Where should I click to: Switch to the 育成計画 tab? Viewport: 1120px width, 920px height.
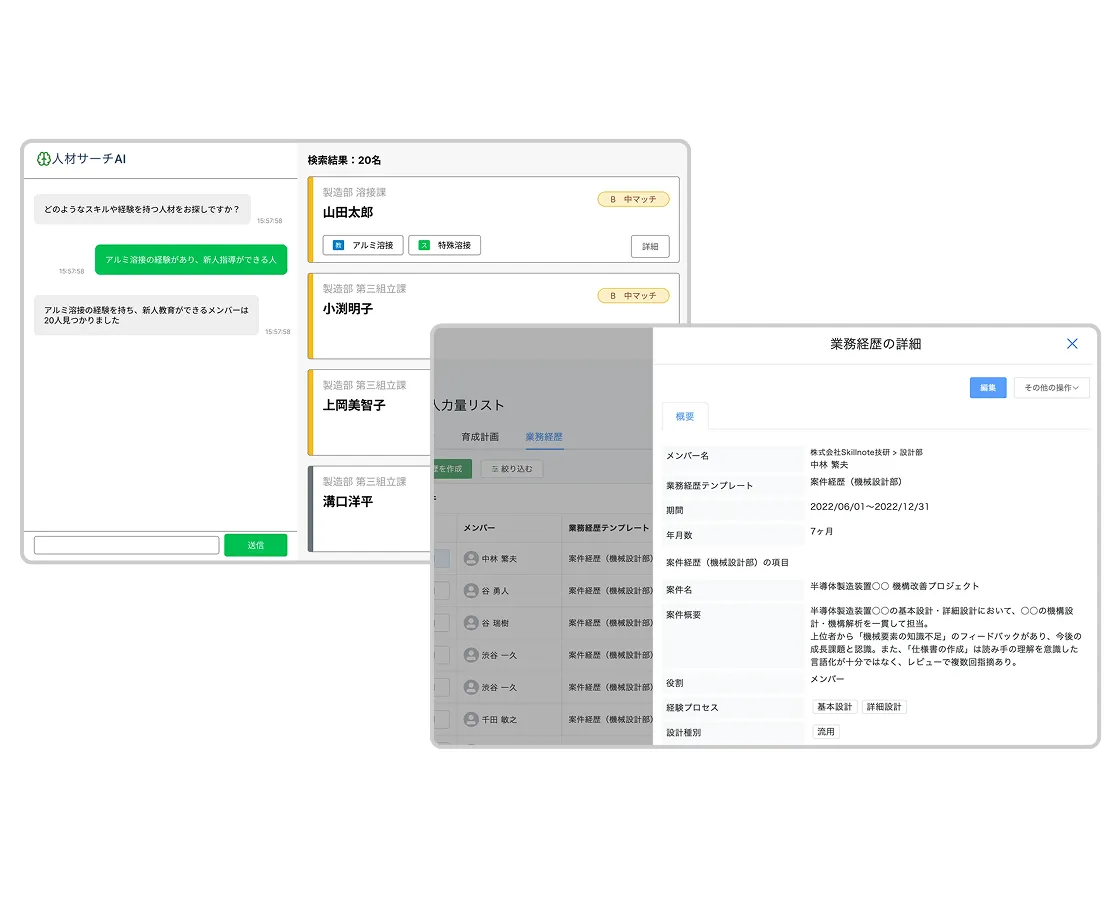pos(480,437)
